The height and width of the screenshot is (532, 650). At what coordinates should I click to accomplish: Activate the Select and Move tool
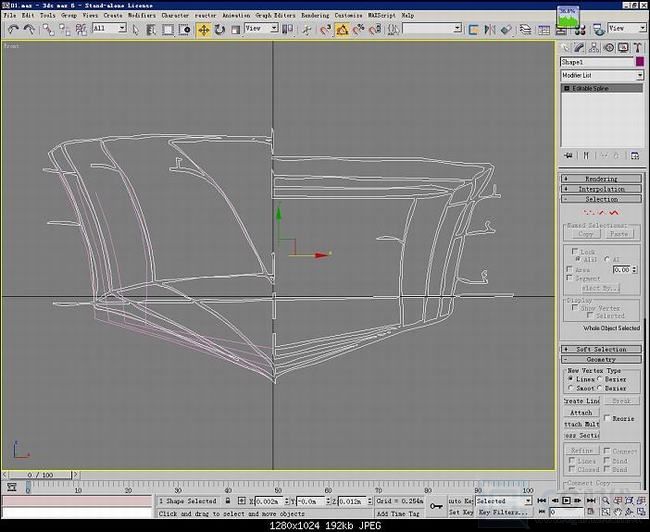click(x=204, y=29)
